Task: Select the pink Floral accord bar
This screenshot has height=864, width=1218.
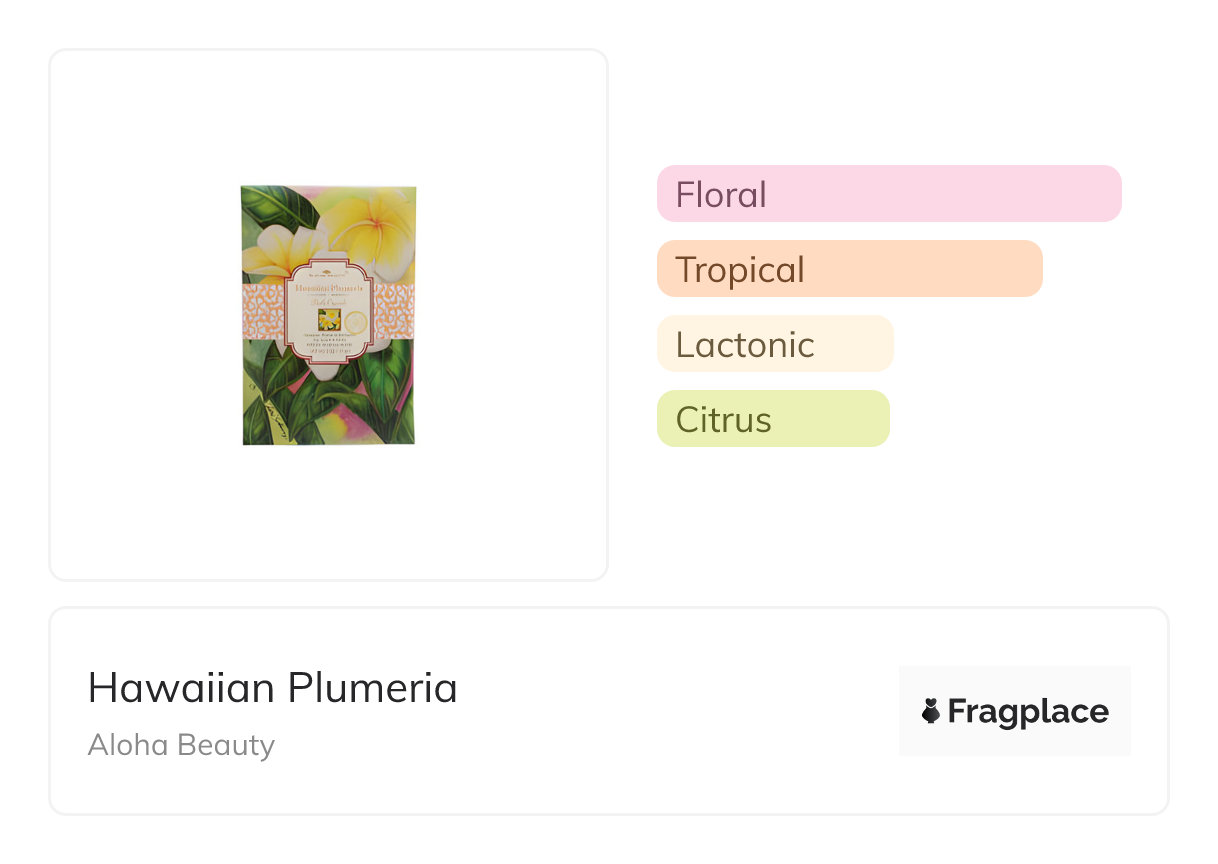Action: tap(889, 194)
